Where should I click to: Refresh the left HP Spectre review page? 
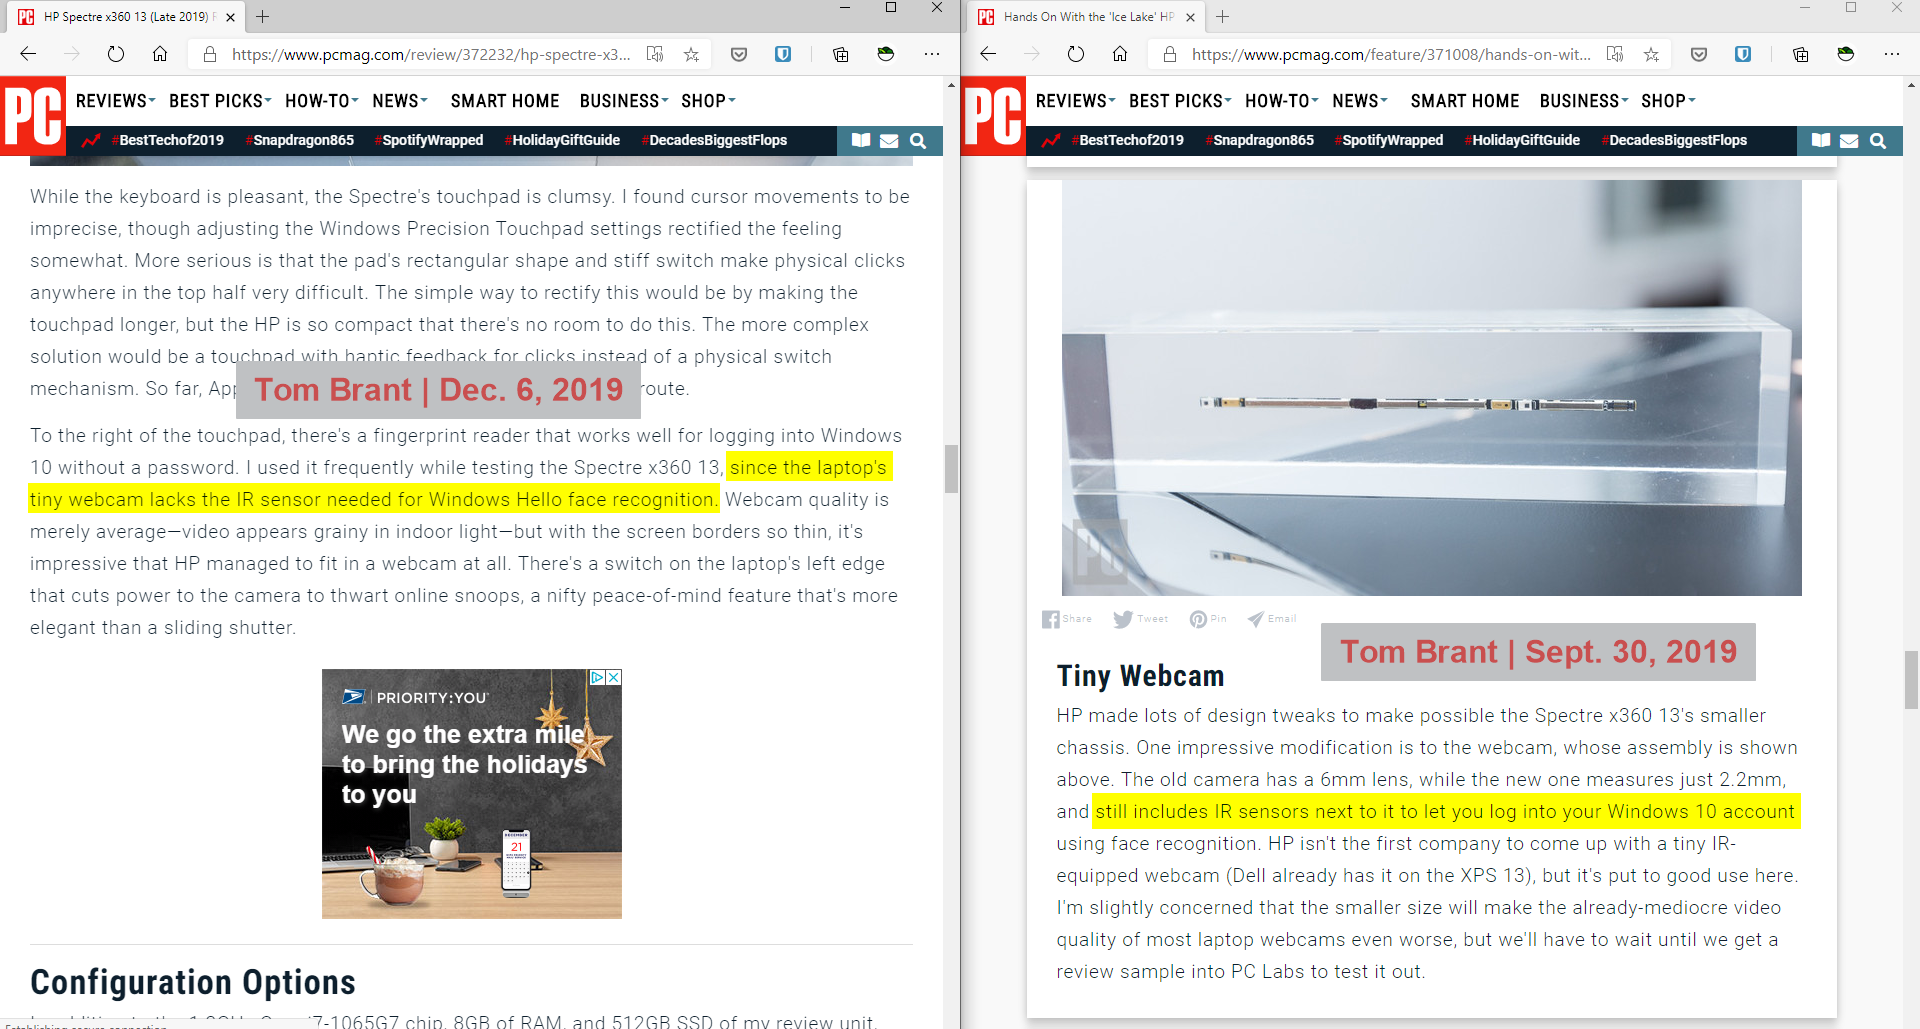pos(116,54)
